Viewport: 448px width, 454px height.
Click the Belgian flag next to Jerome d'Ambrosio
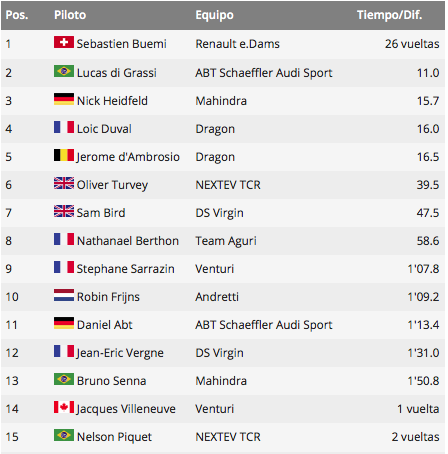point(64,155)
